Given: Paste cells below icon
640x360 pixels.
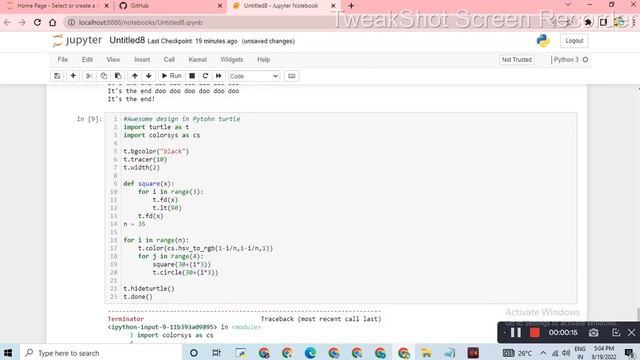Looking at the screenshot, I should click(118, 76).
